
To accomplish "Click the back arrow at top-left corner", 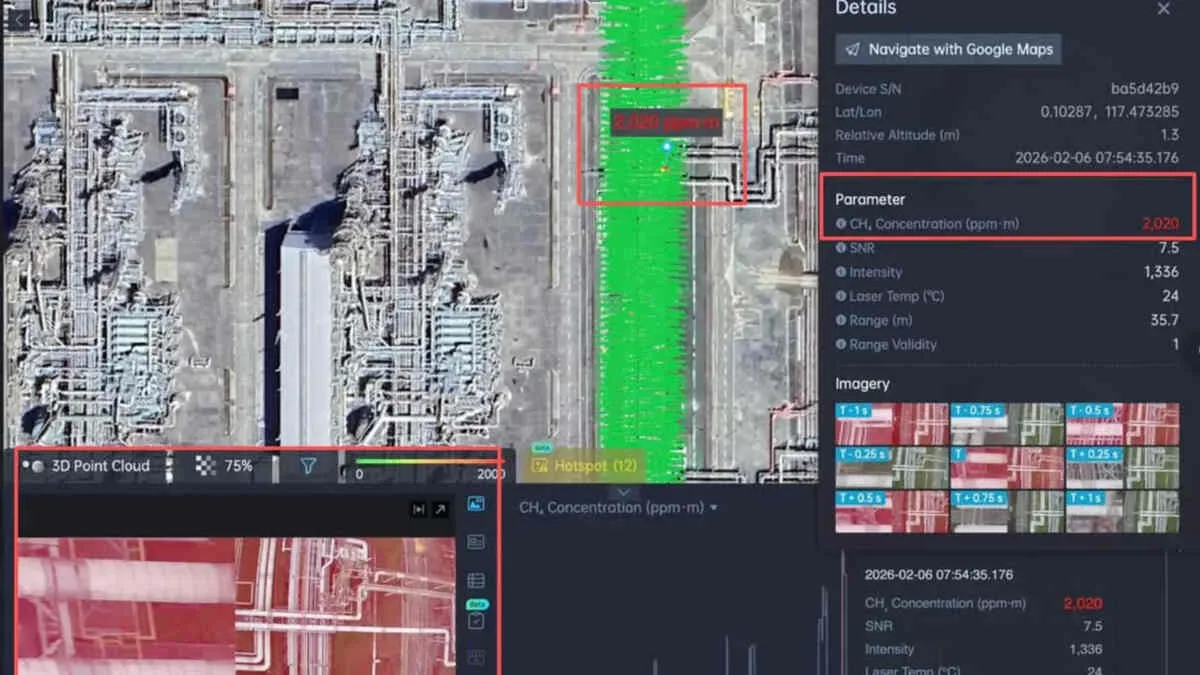I will 16,18.
